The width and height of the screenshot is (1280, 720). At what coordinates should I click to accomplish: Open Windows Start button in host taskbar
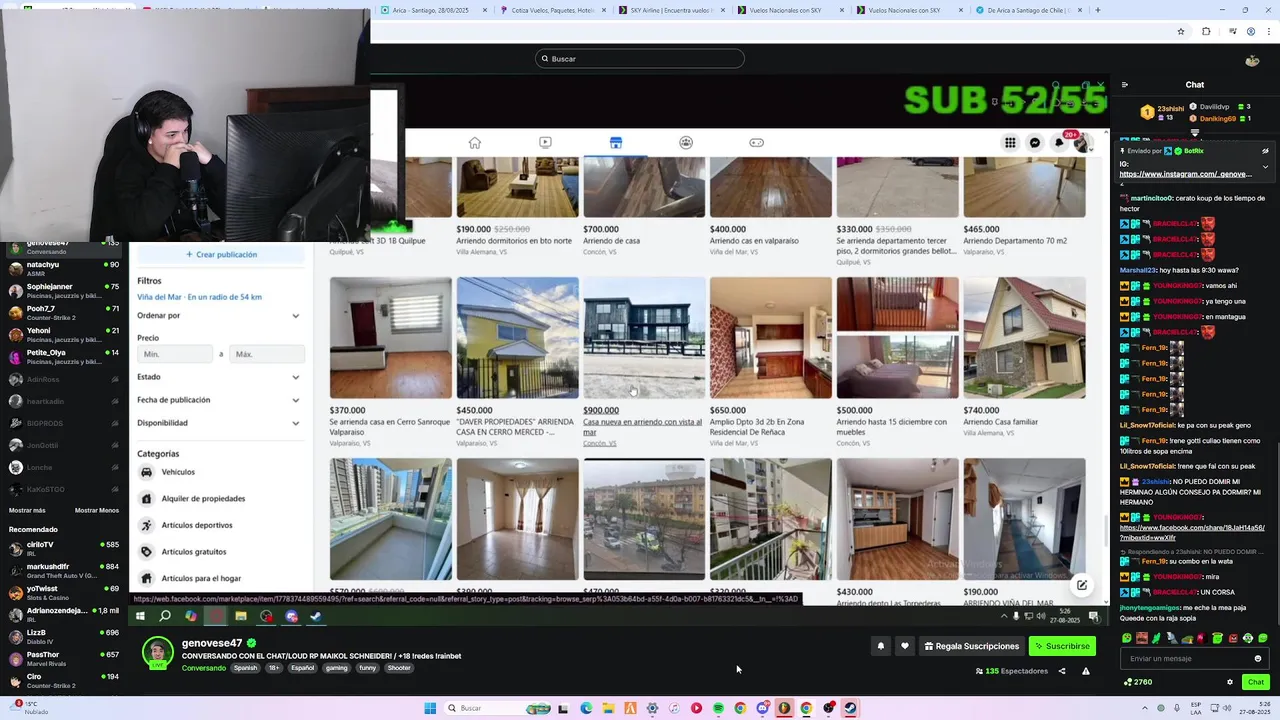click(x=430, y=708)
